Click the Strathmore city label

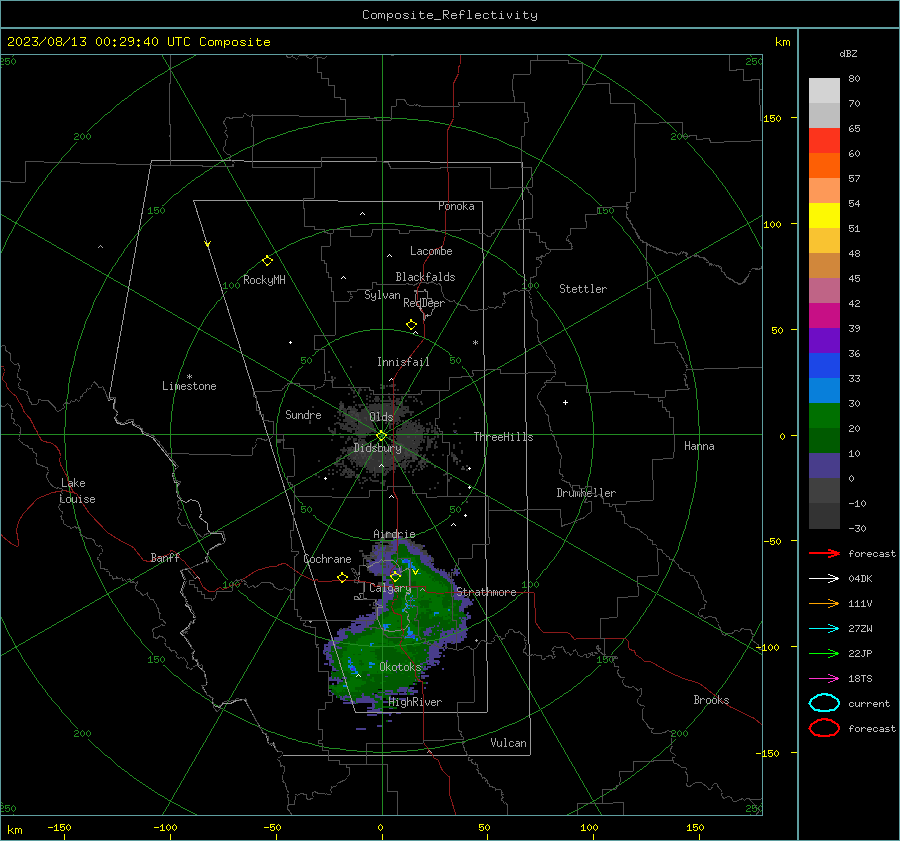pos(486,592)
